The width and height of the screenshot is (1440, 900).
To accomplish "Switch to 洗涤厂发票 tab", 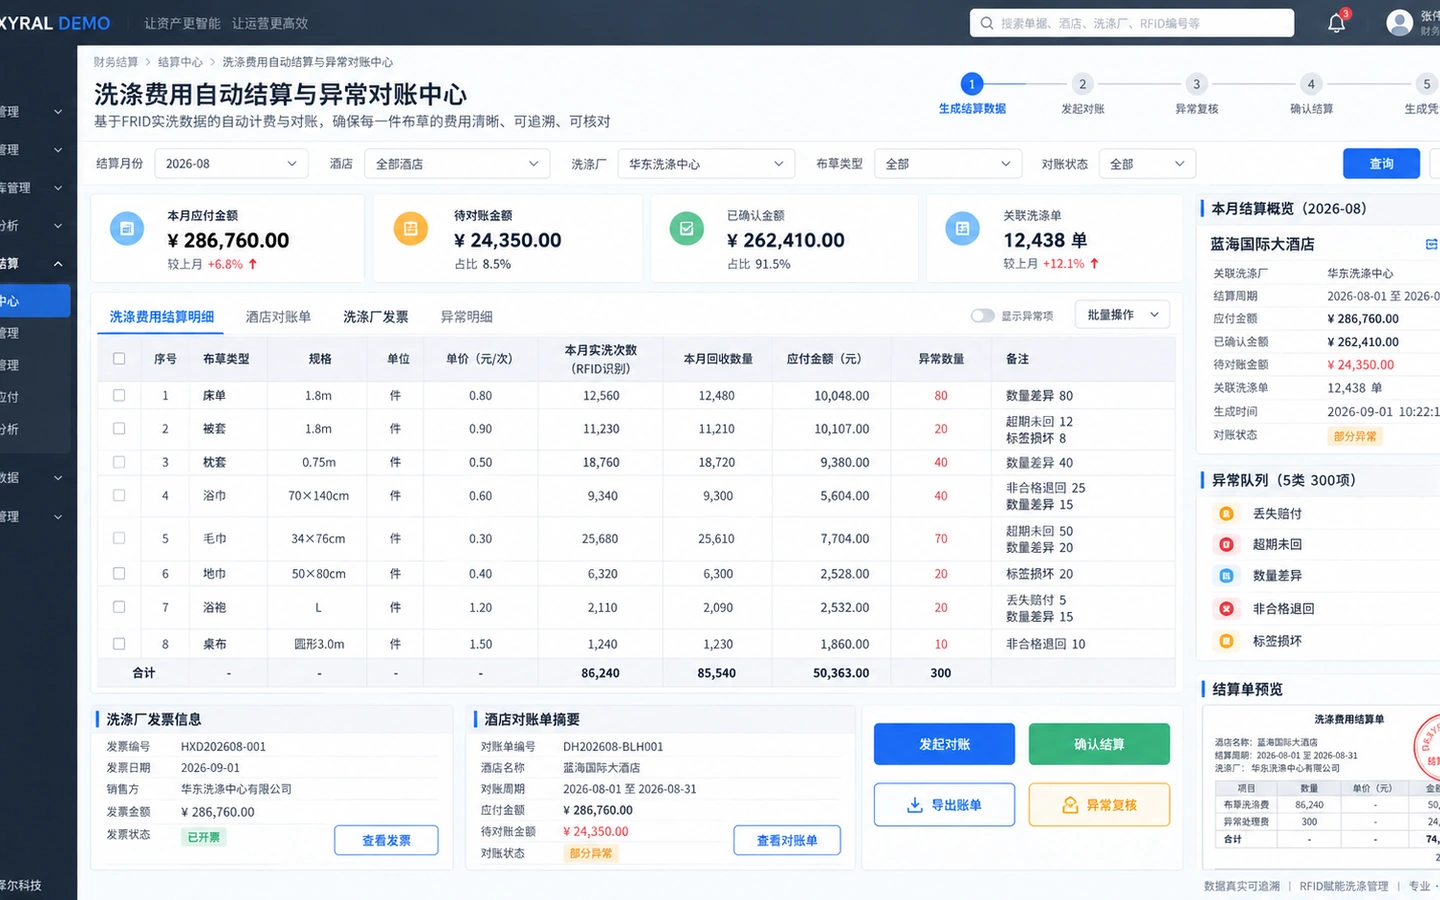I will (376, 317).
